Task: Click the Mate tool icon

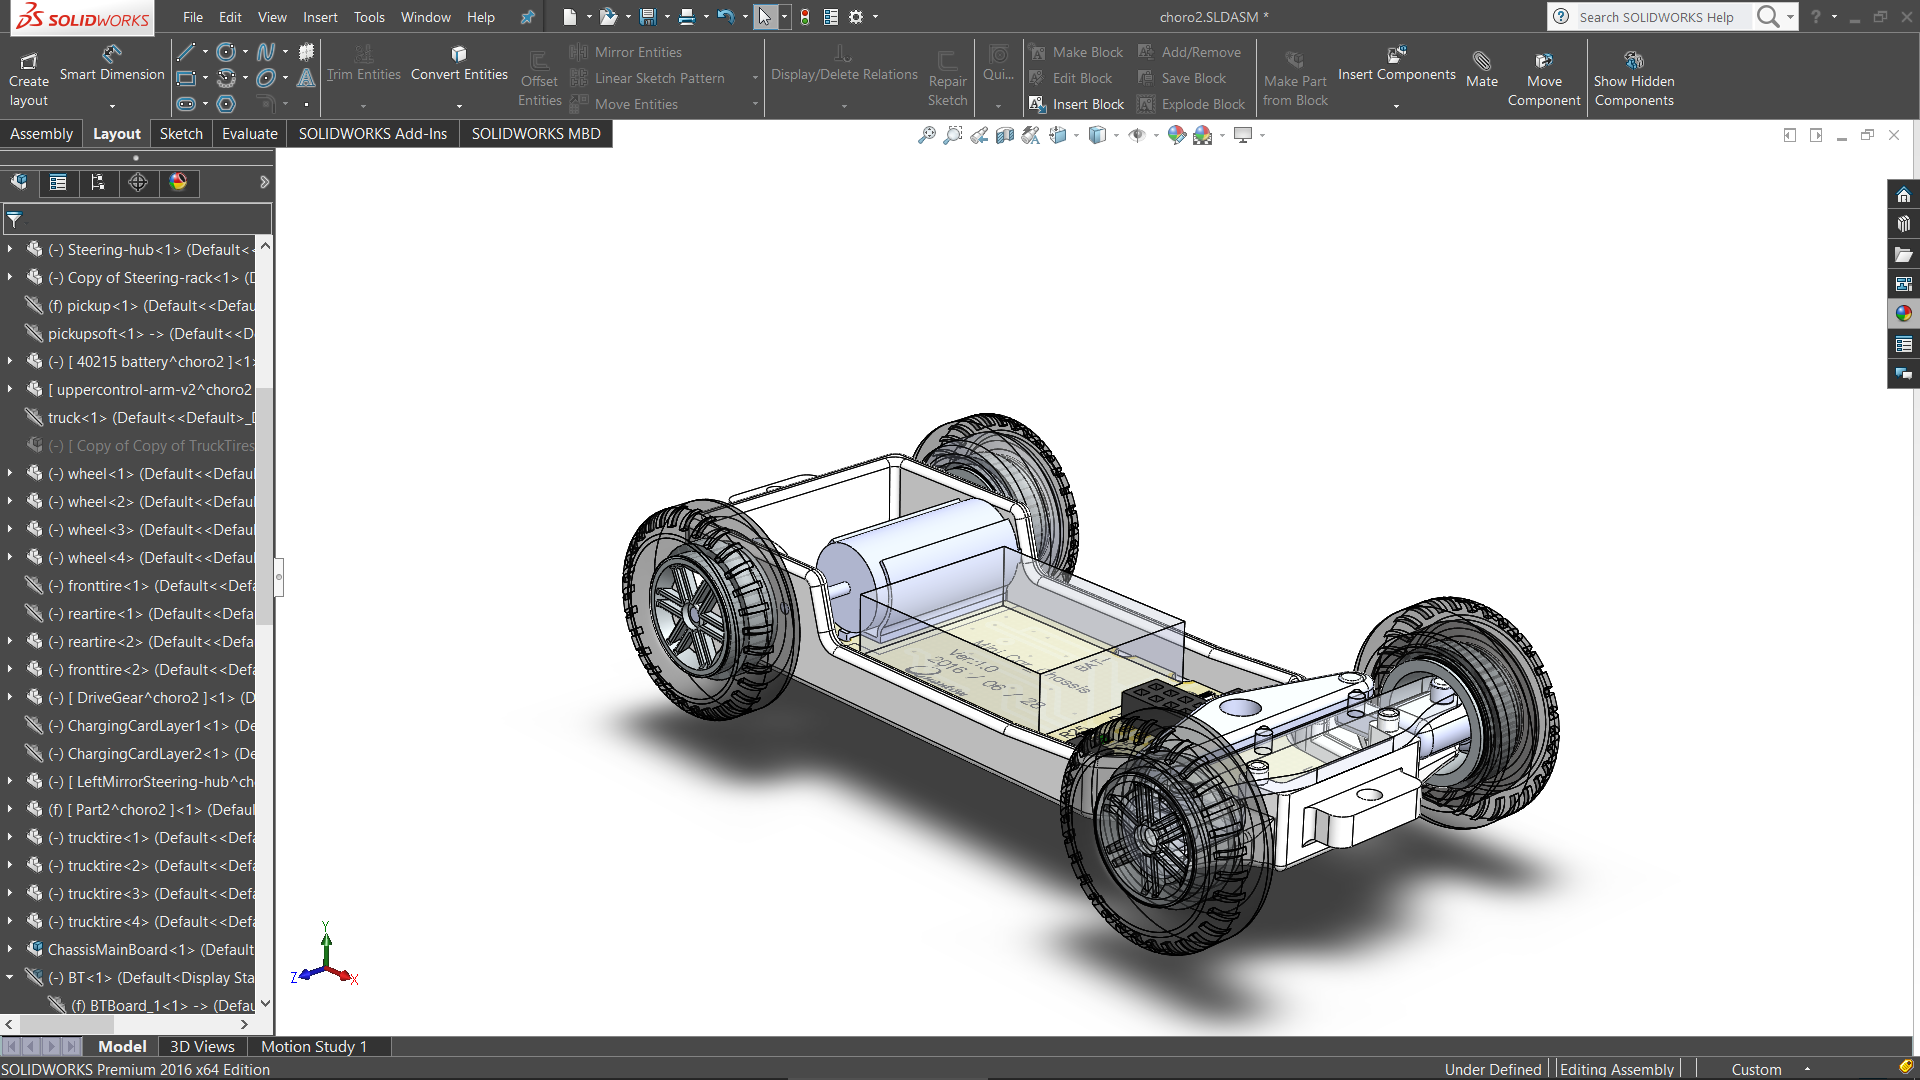Action: (1481, 62)
